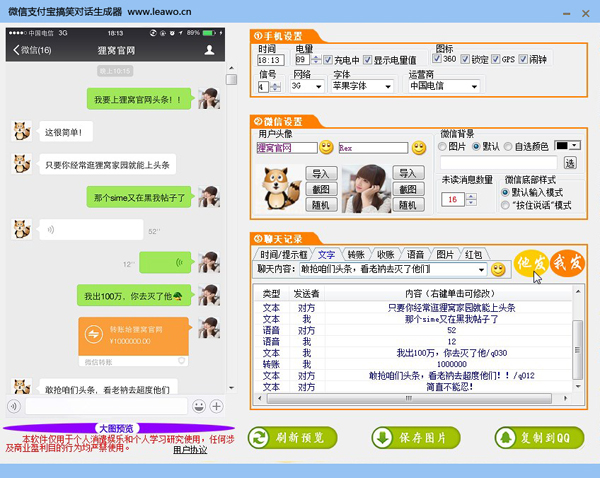The height and width of the screenshot is (478, 600).
Task: Tap the plus icon in phone input bar
Action: 217,406
